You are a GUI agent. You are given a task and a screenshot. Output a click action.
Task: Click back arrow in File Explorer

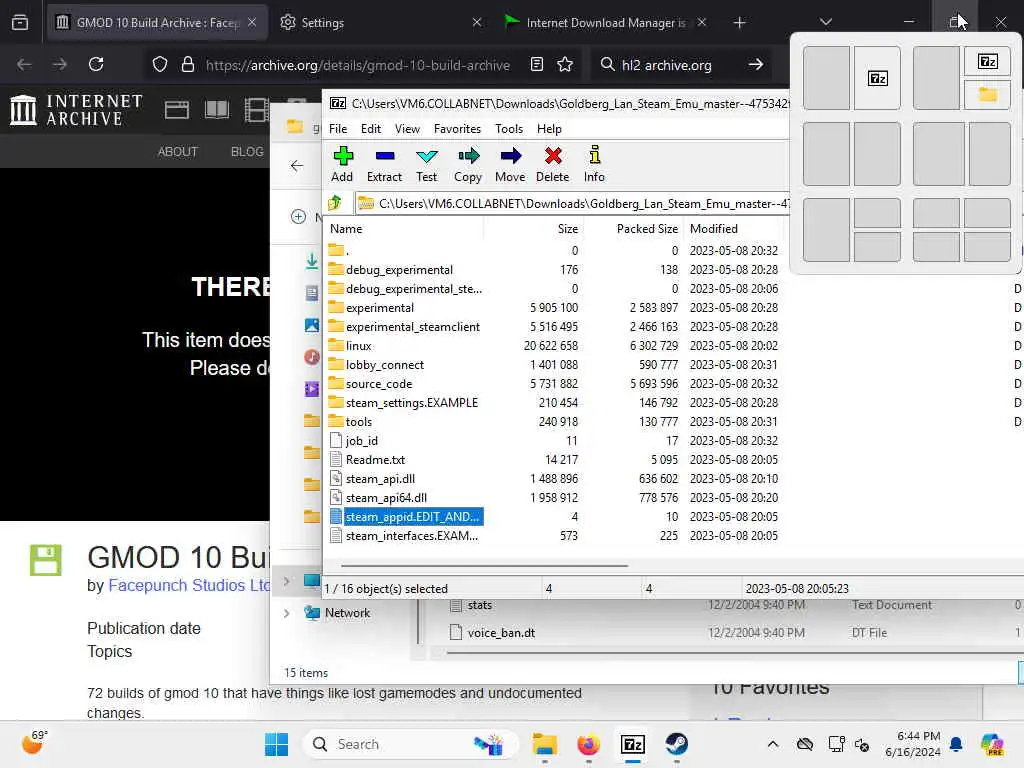pyautogui.click(x=297, y=165)
